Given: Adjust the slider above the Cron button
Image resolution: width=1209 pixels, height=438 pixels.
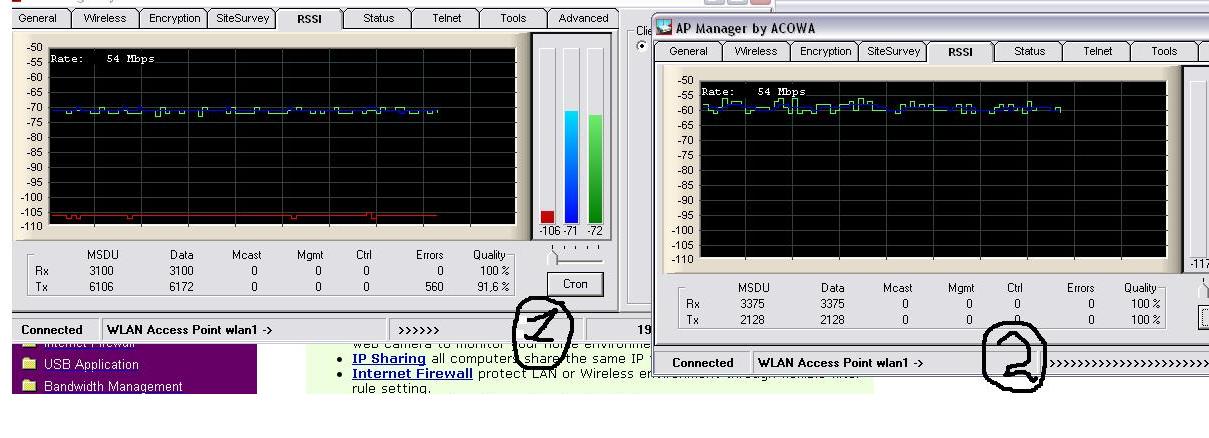Looking at the screenshot, I should click(x=553, y=258).
